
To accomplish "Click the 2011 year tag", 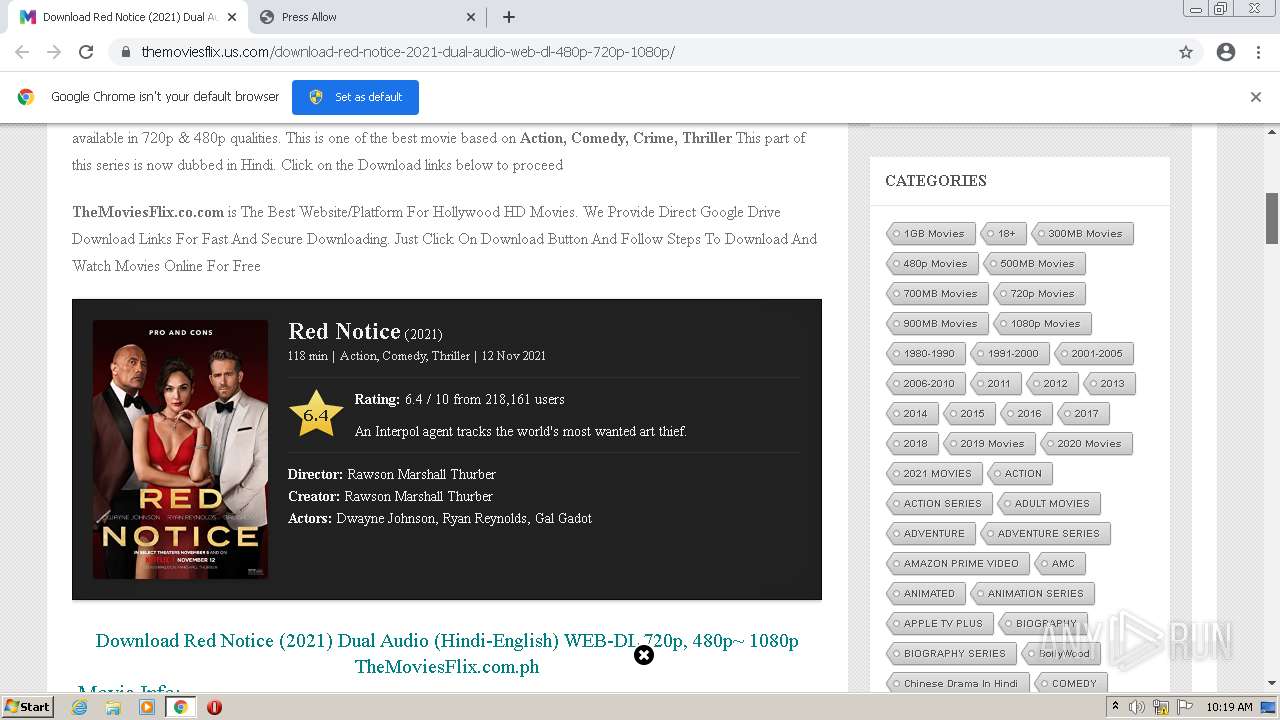I will pos(996,384).
